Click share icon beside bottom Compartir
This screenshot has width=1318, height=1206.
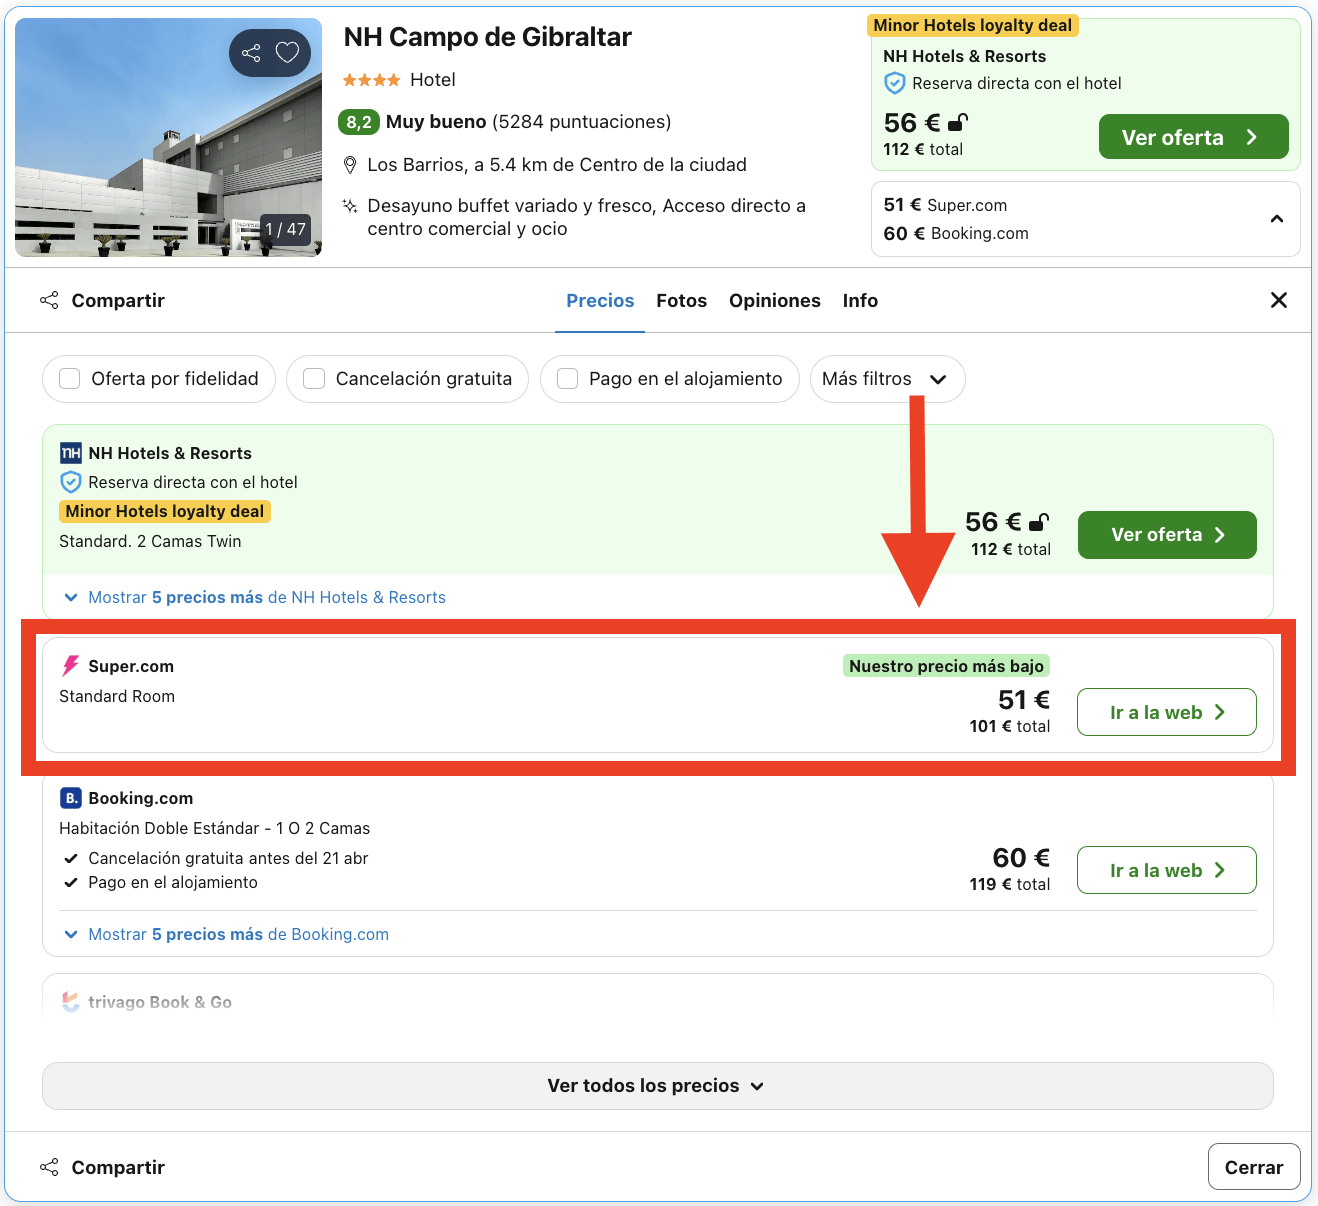49,1167
